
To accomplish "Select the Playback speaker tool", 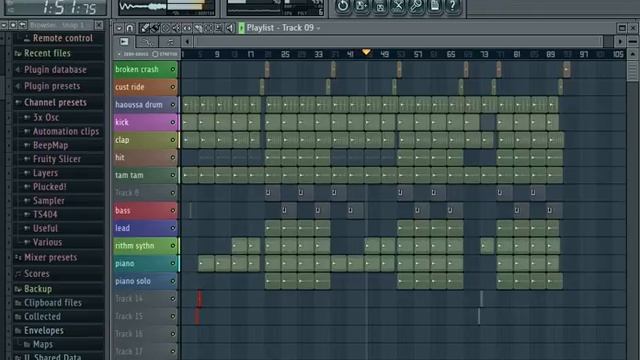I will point(230,28).
